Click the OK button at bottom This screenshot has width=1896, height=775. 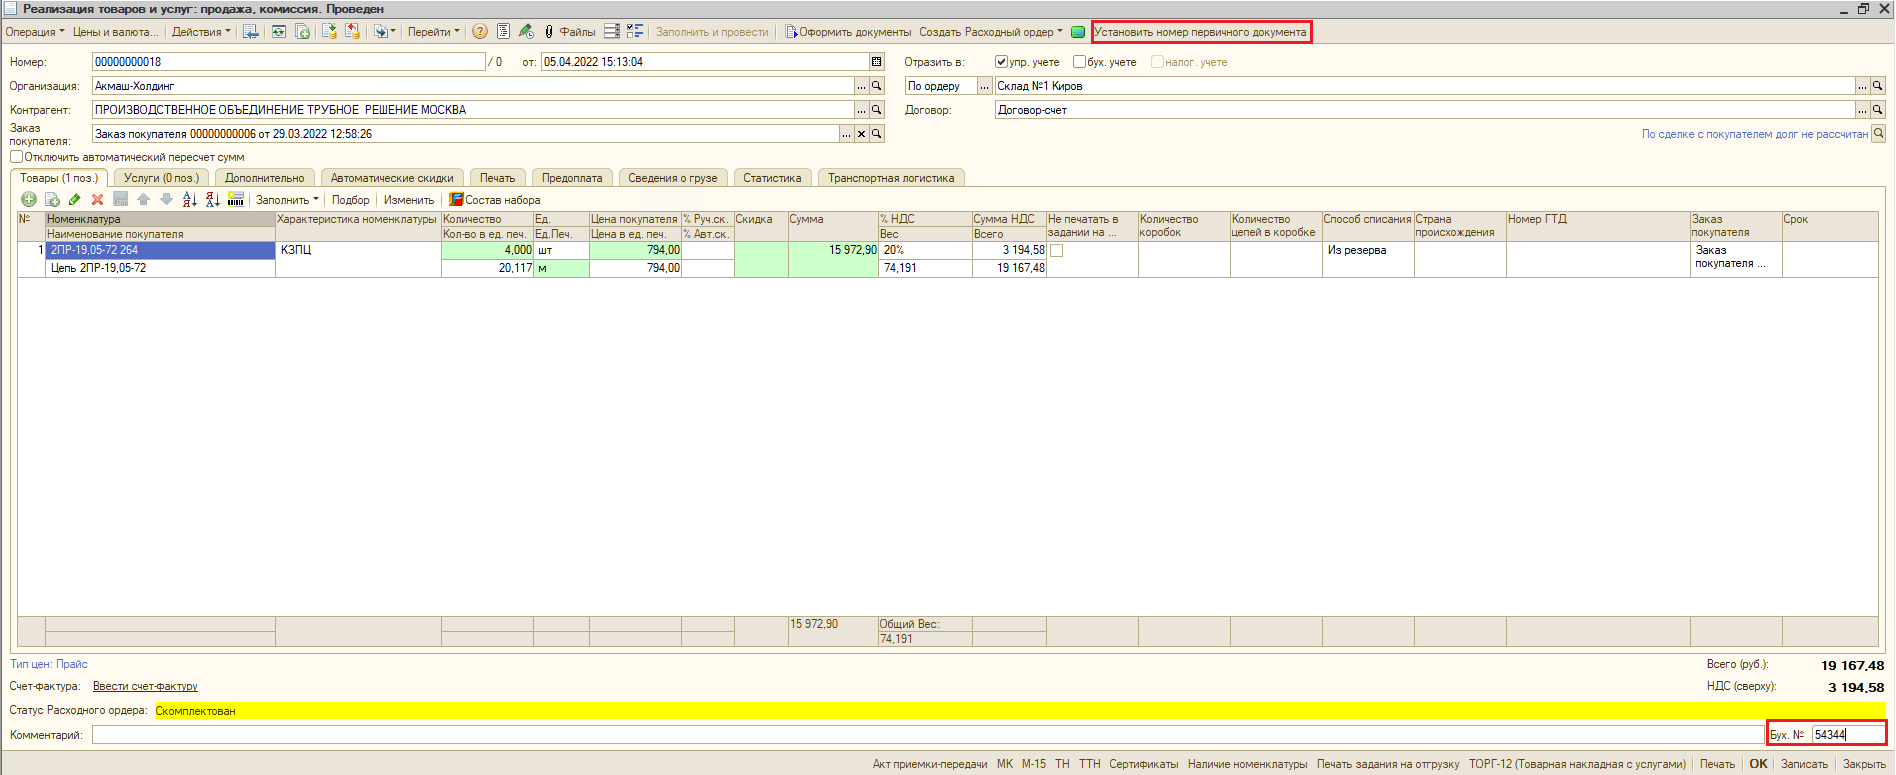[1758, 764]
